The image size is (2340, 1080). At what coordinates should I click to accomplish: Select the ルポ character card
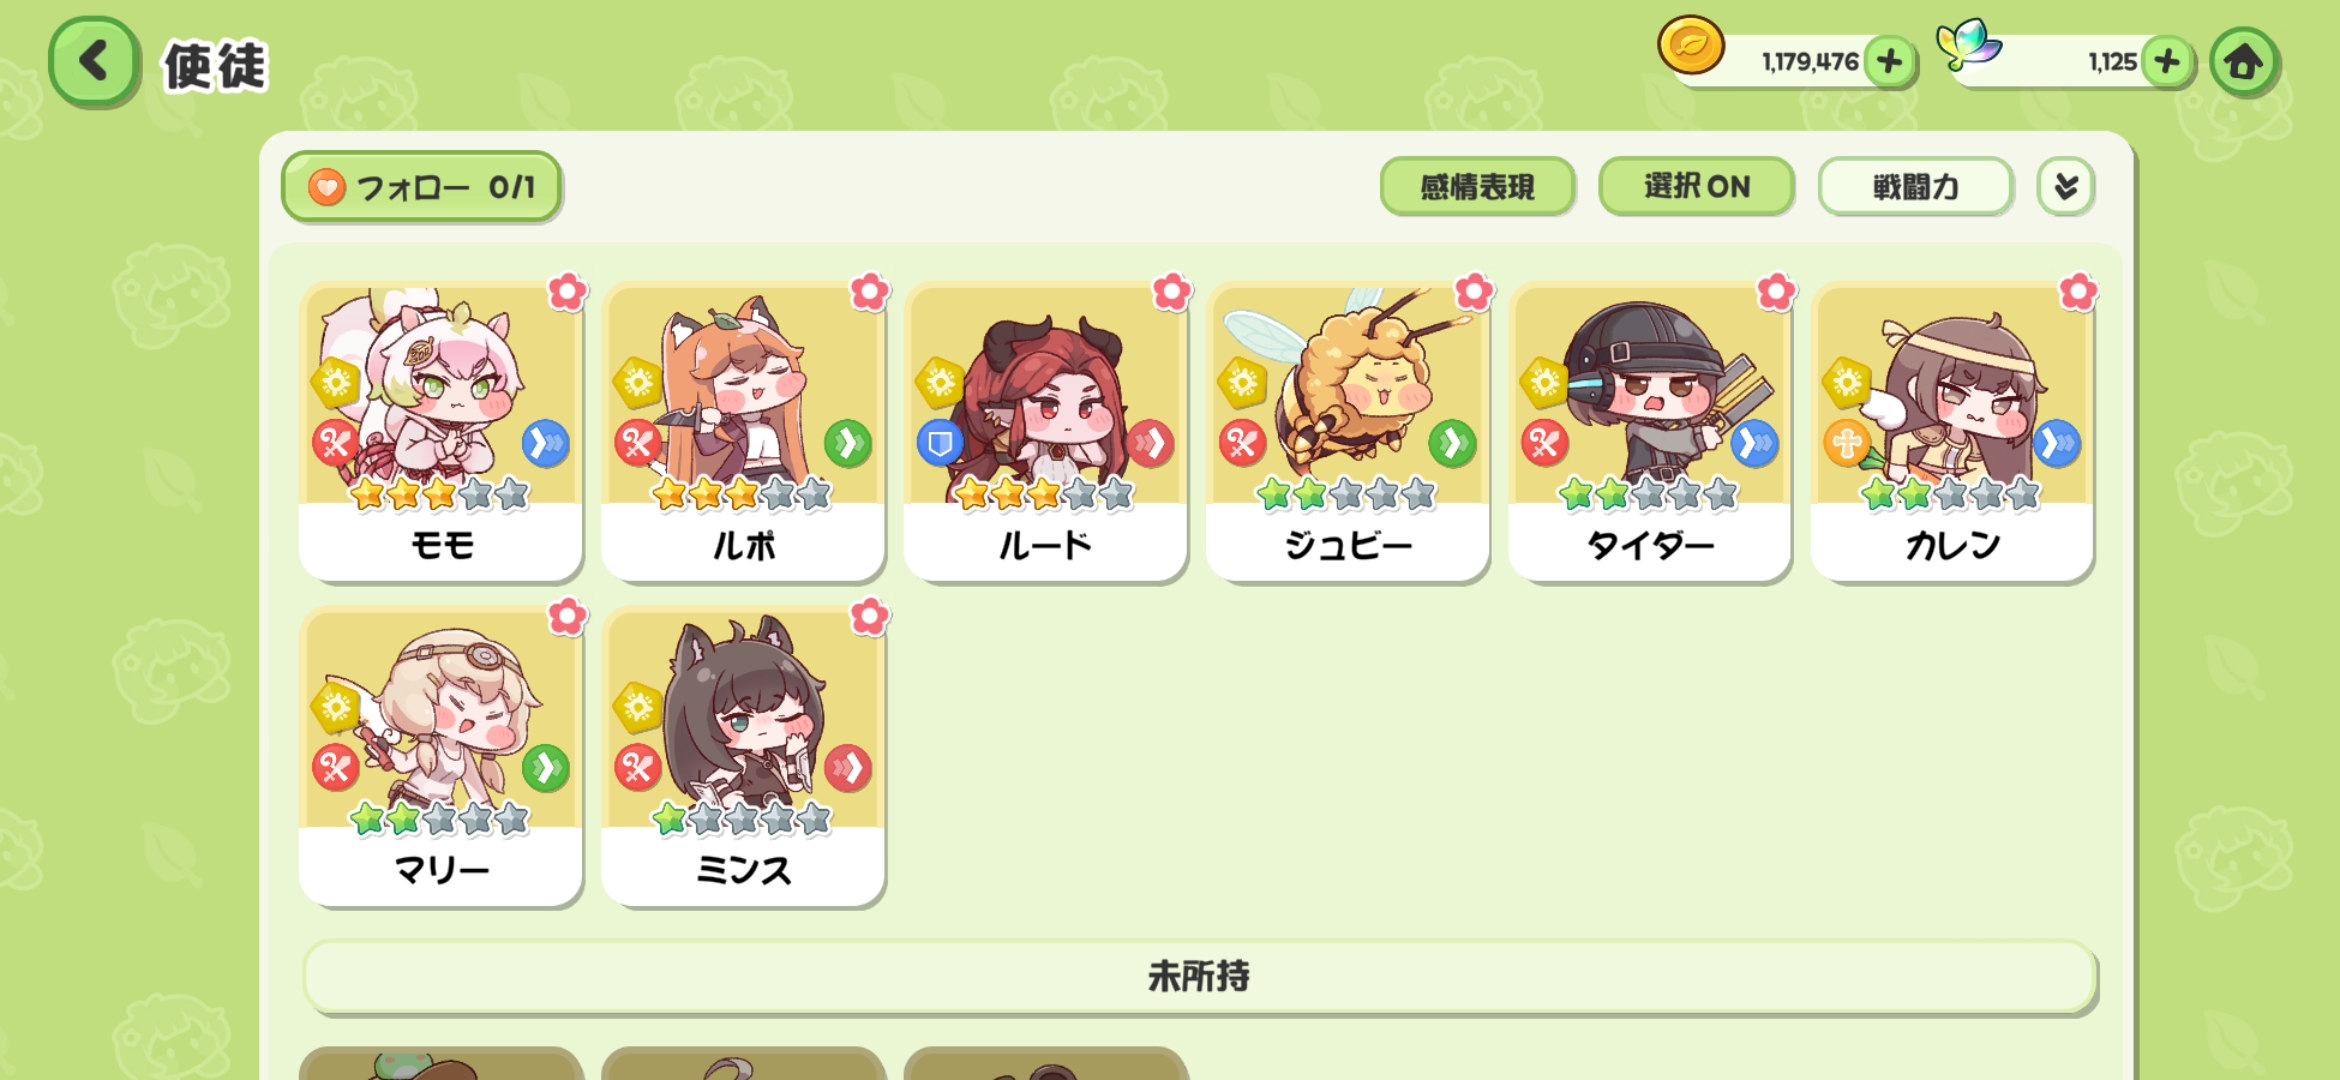(x=743, y=431)
